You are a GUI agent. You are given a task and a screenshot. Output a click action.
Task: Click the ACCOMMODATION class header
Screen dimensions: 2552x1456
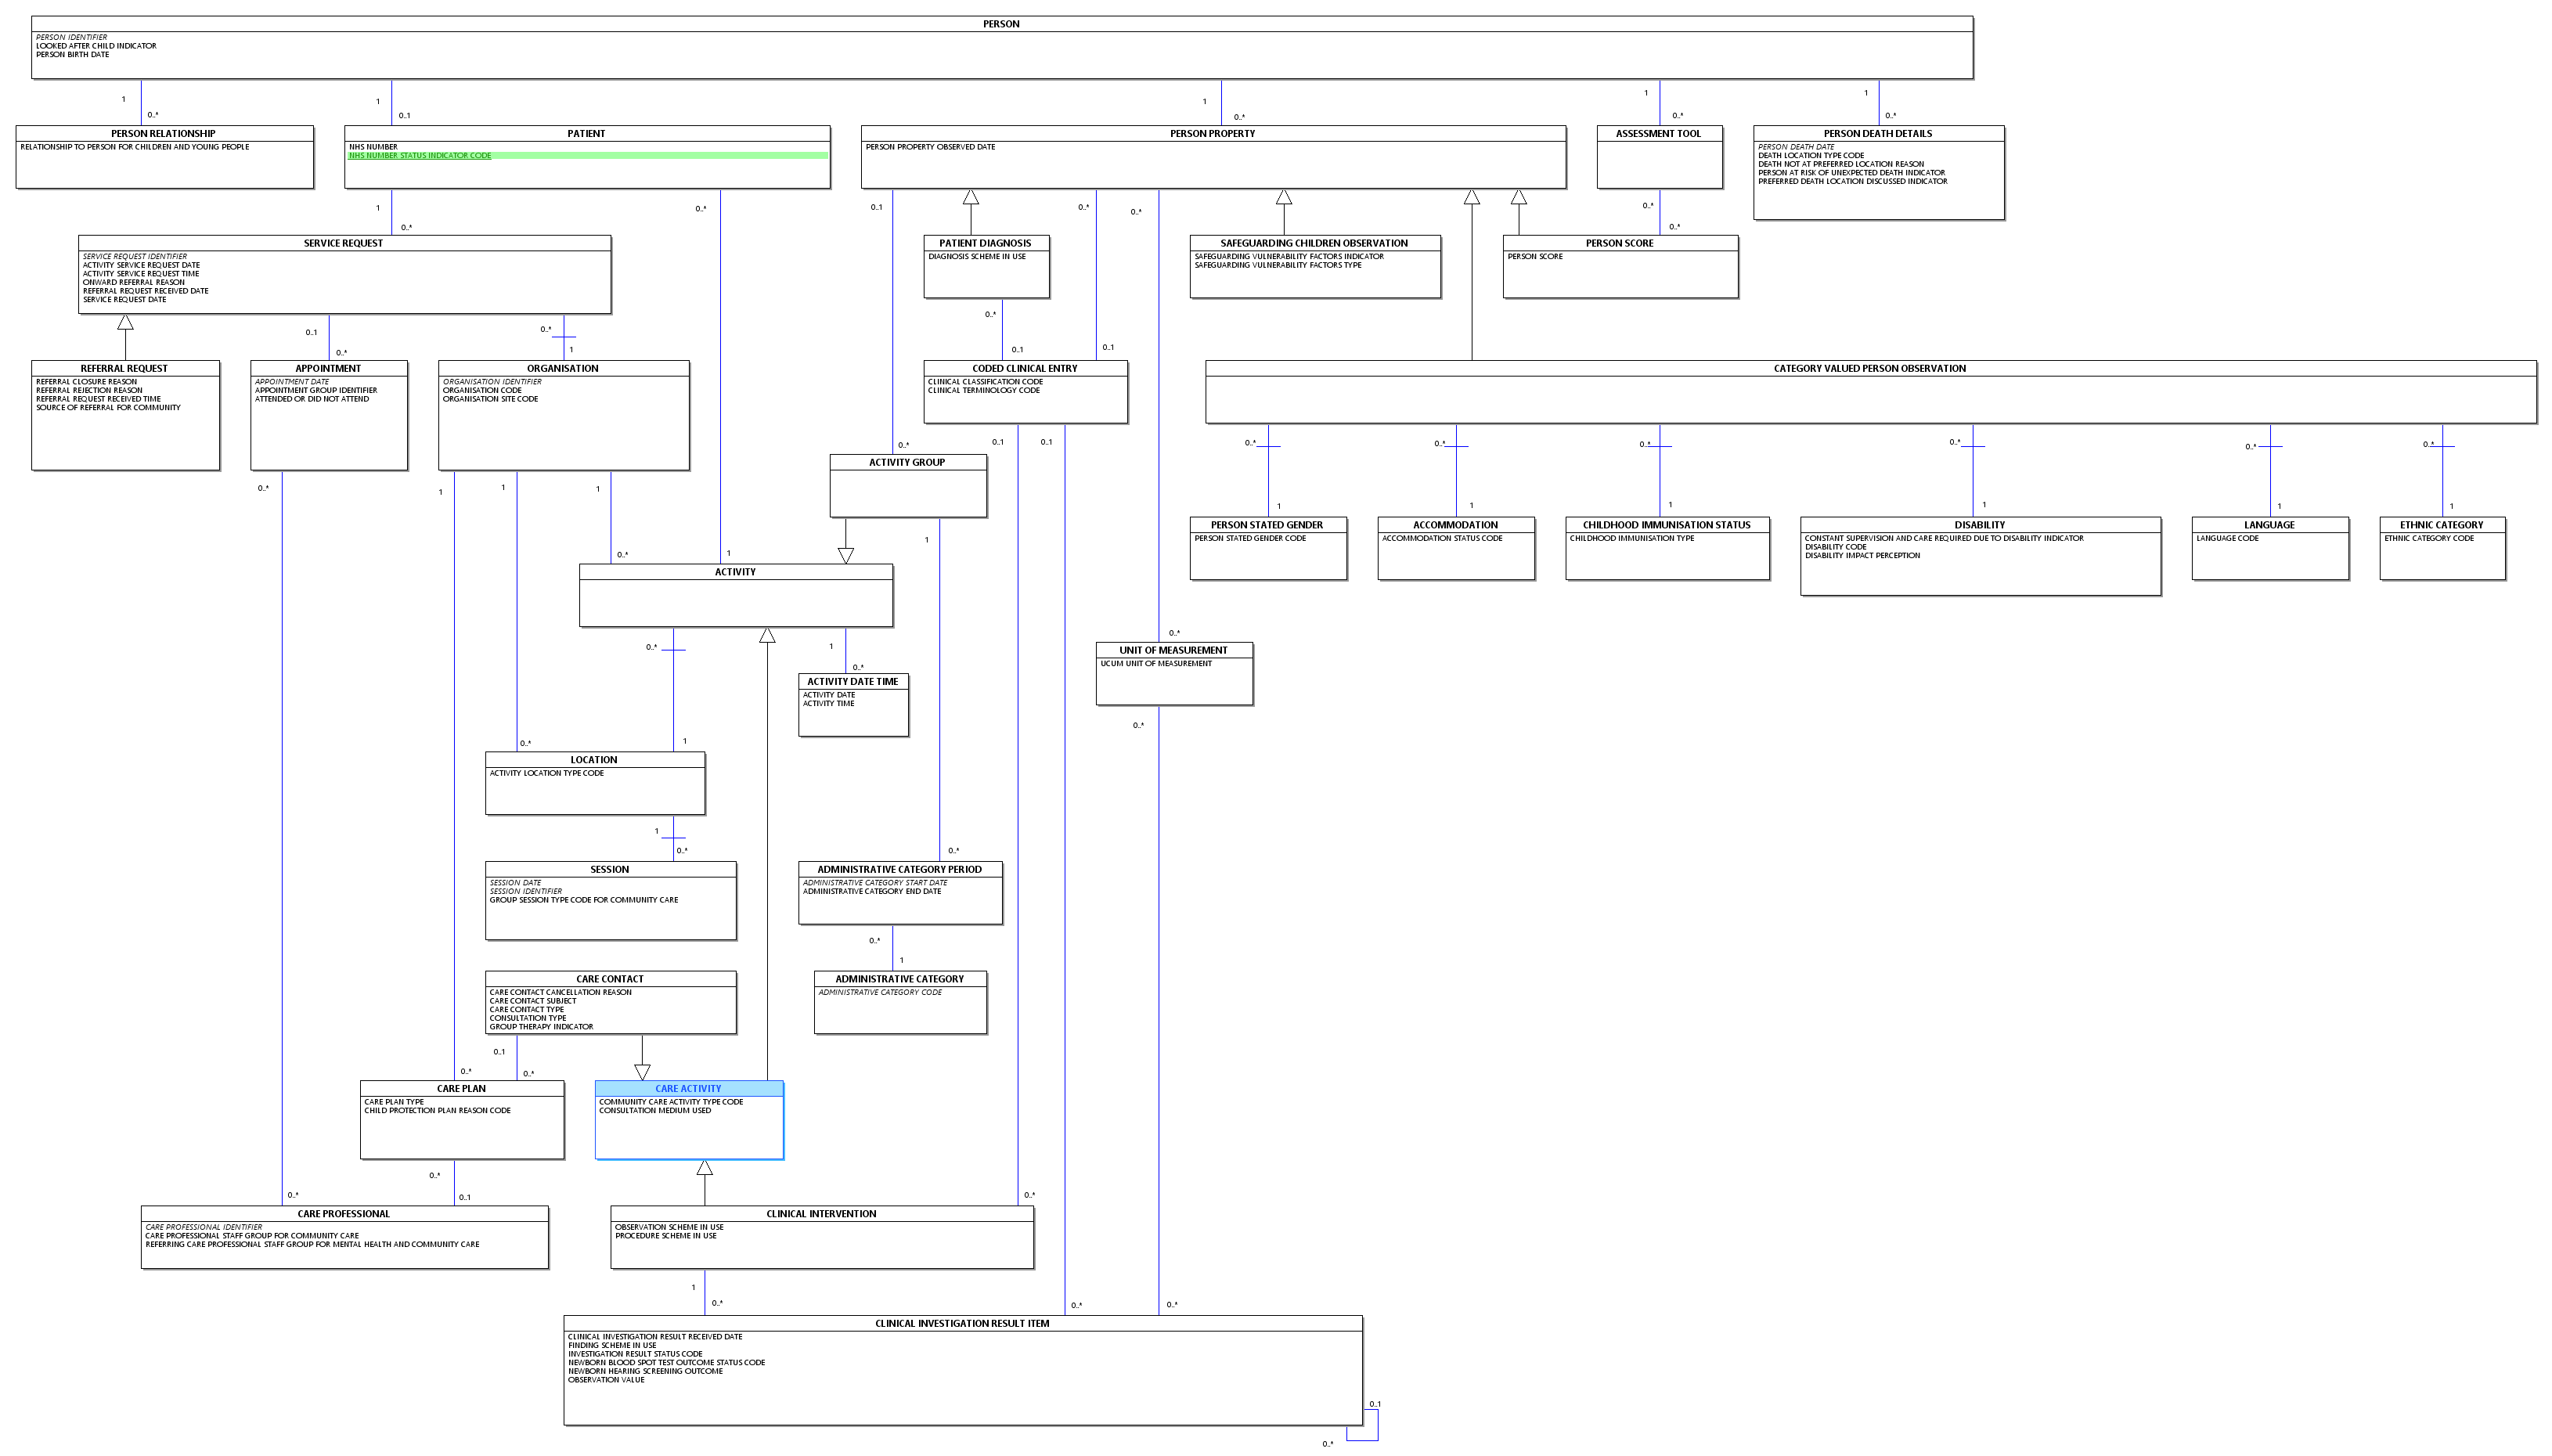1455,525
